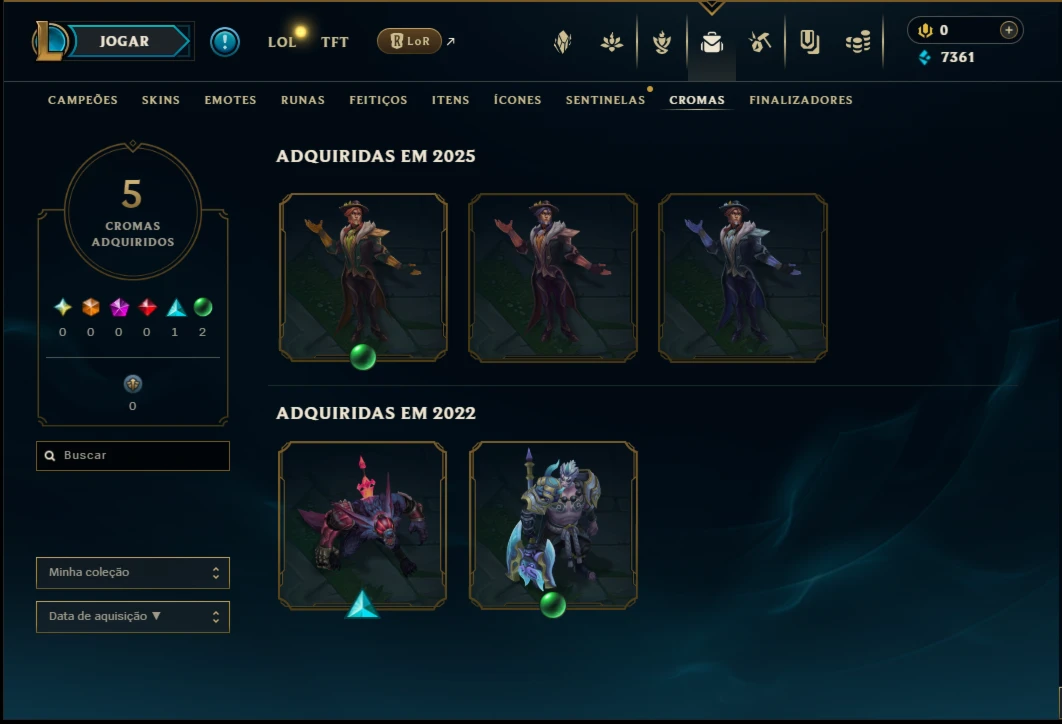Open the Profile crest icon
The height and width of the screenshot is (724, 1062).
[x=563, y=43]
